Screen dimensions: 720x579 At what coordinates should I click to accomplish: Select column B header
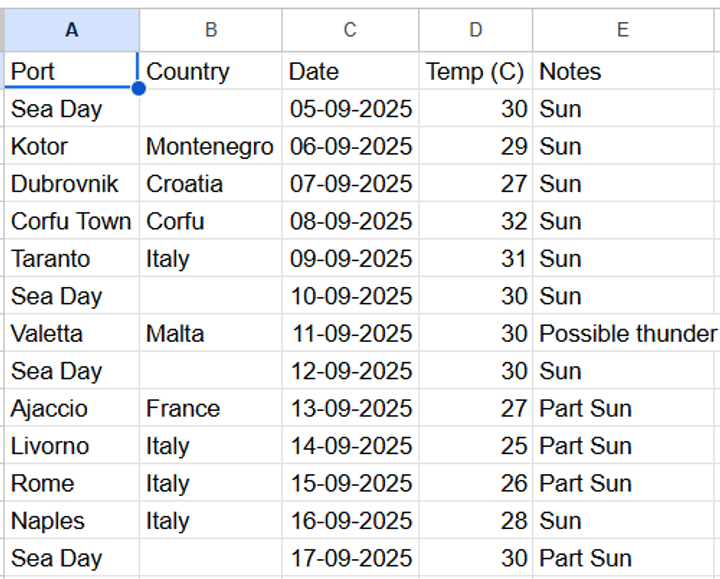point(211,30)
